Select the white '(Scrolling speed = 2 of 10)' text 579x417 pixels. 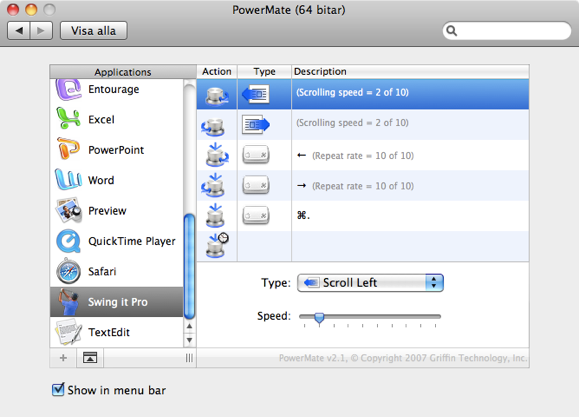(x=352, y=92)
